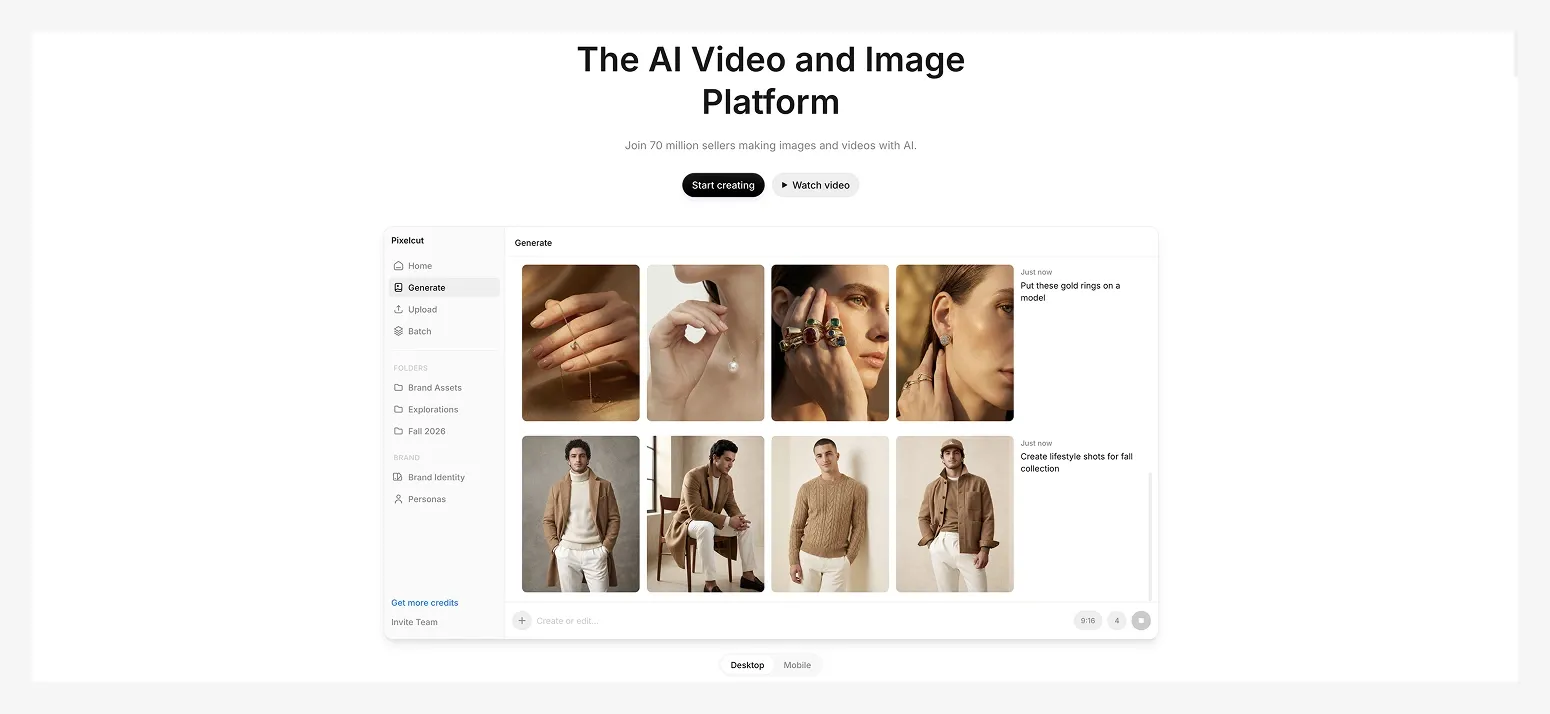Viewport: 1550px width, 714px height.
Task: Click the Personas person icon
Action: pyautogui.click(x=398, y=500)
